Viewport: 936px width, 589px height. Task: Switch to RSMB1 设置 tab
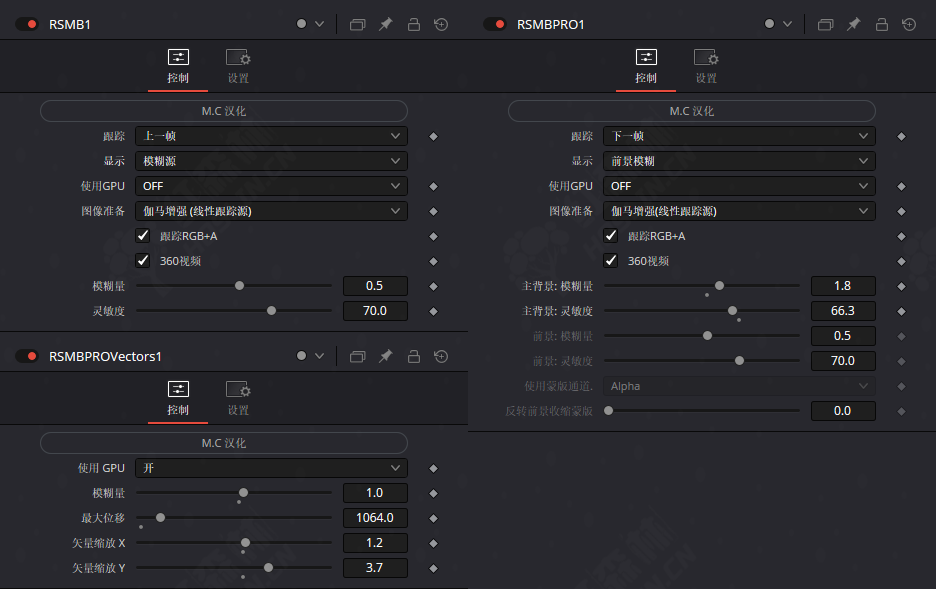tap(238, 67)
